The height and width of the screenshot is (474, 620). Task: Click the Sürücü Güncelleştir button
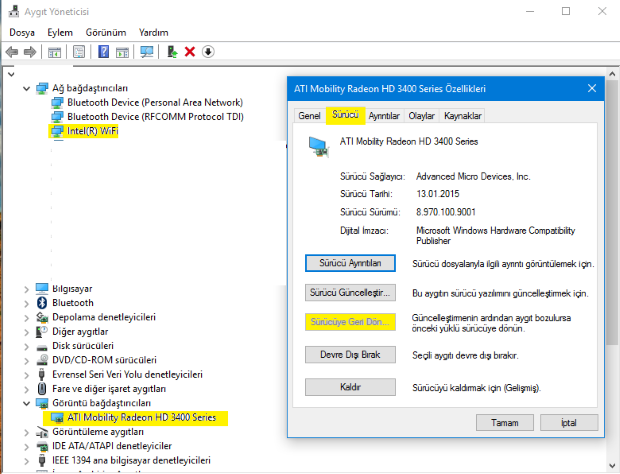[x=350, y=293]
